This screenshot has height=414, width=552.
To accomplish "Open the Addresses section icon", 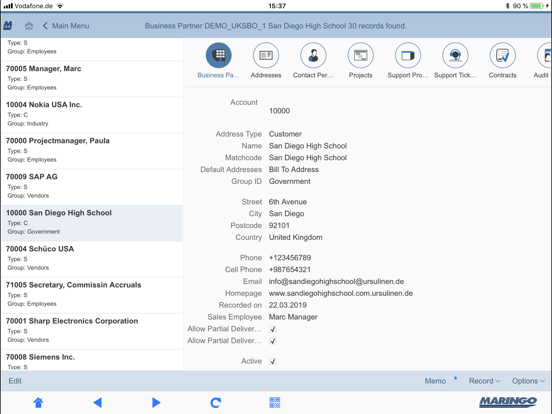I will (266, 55).
